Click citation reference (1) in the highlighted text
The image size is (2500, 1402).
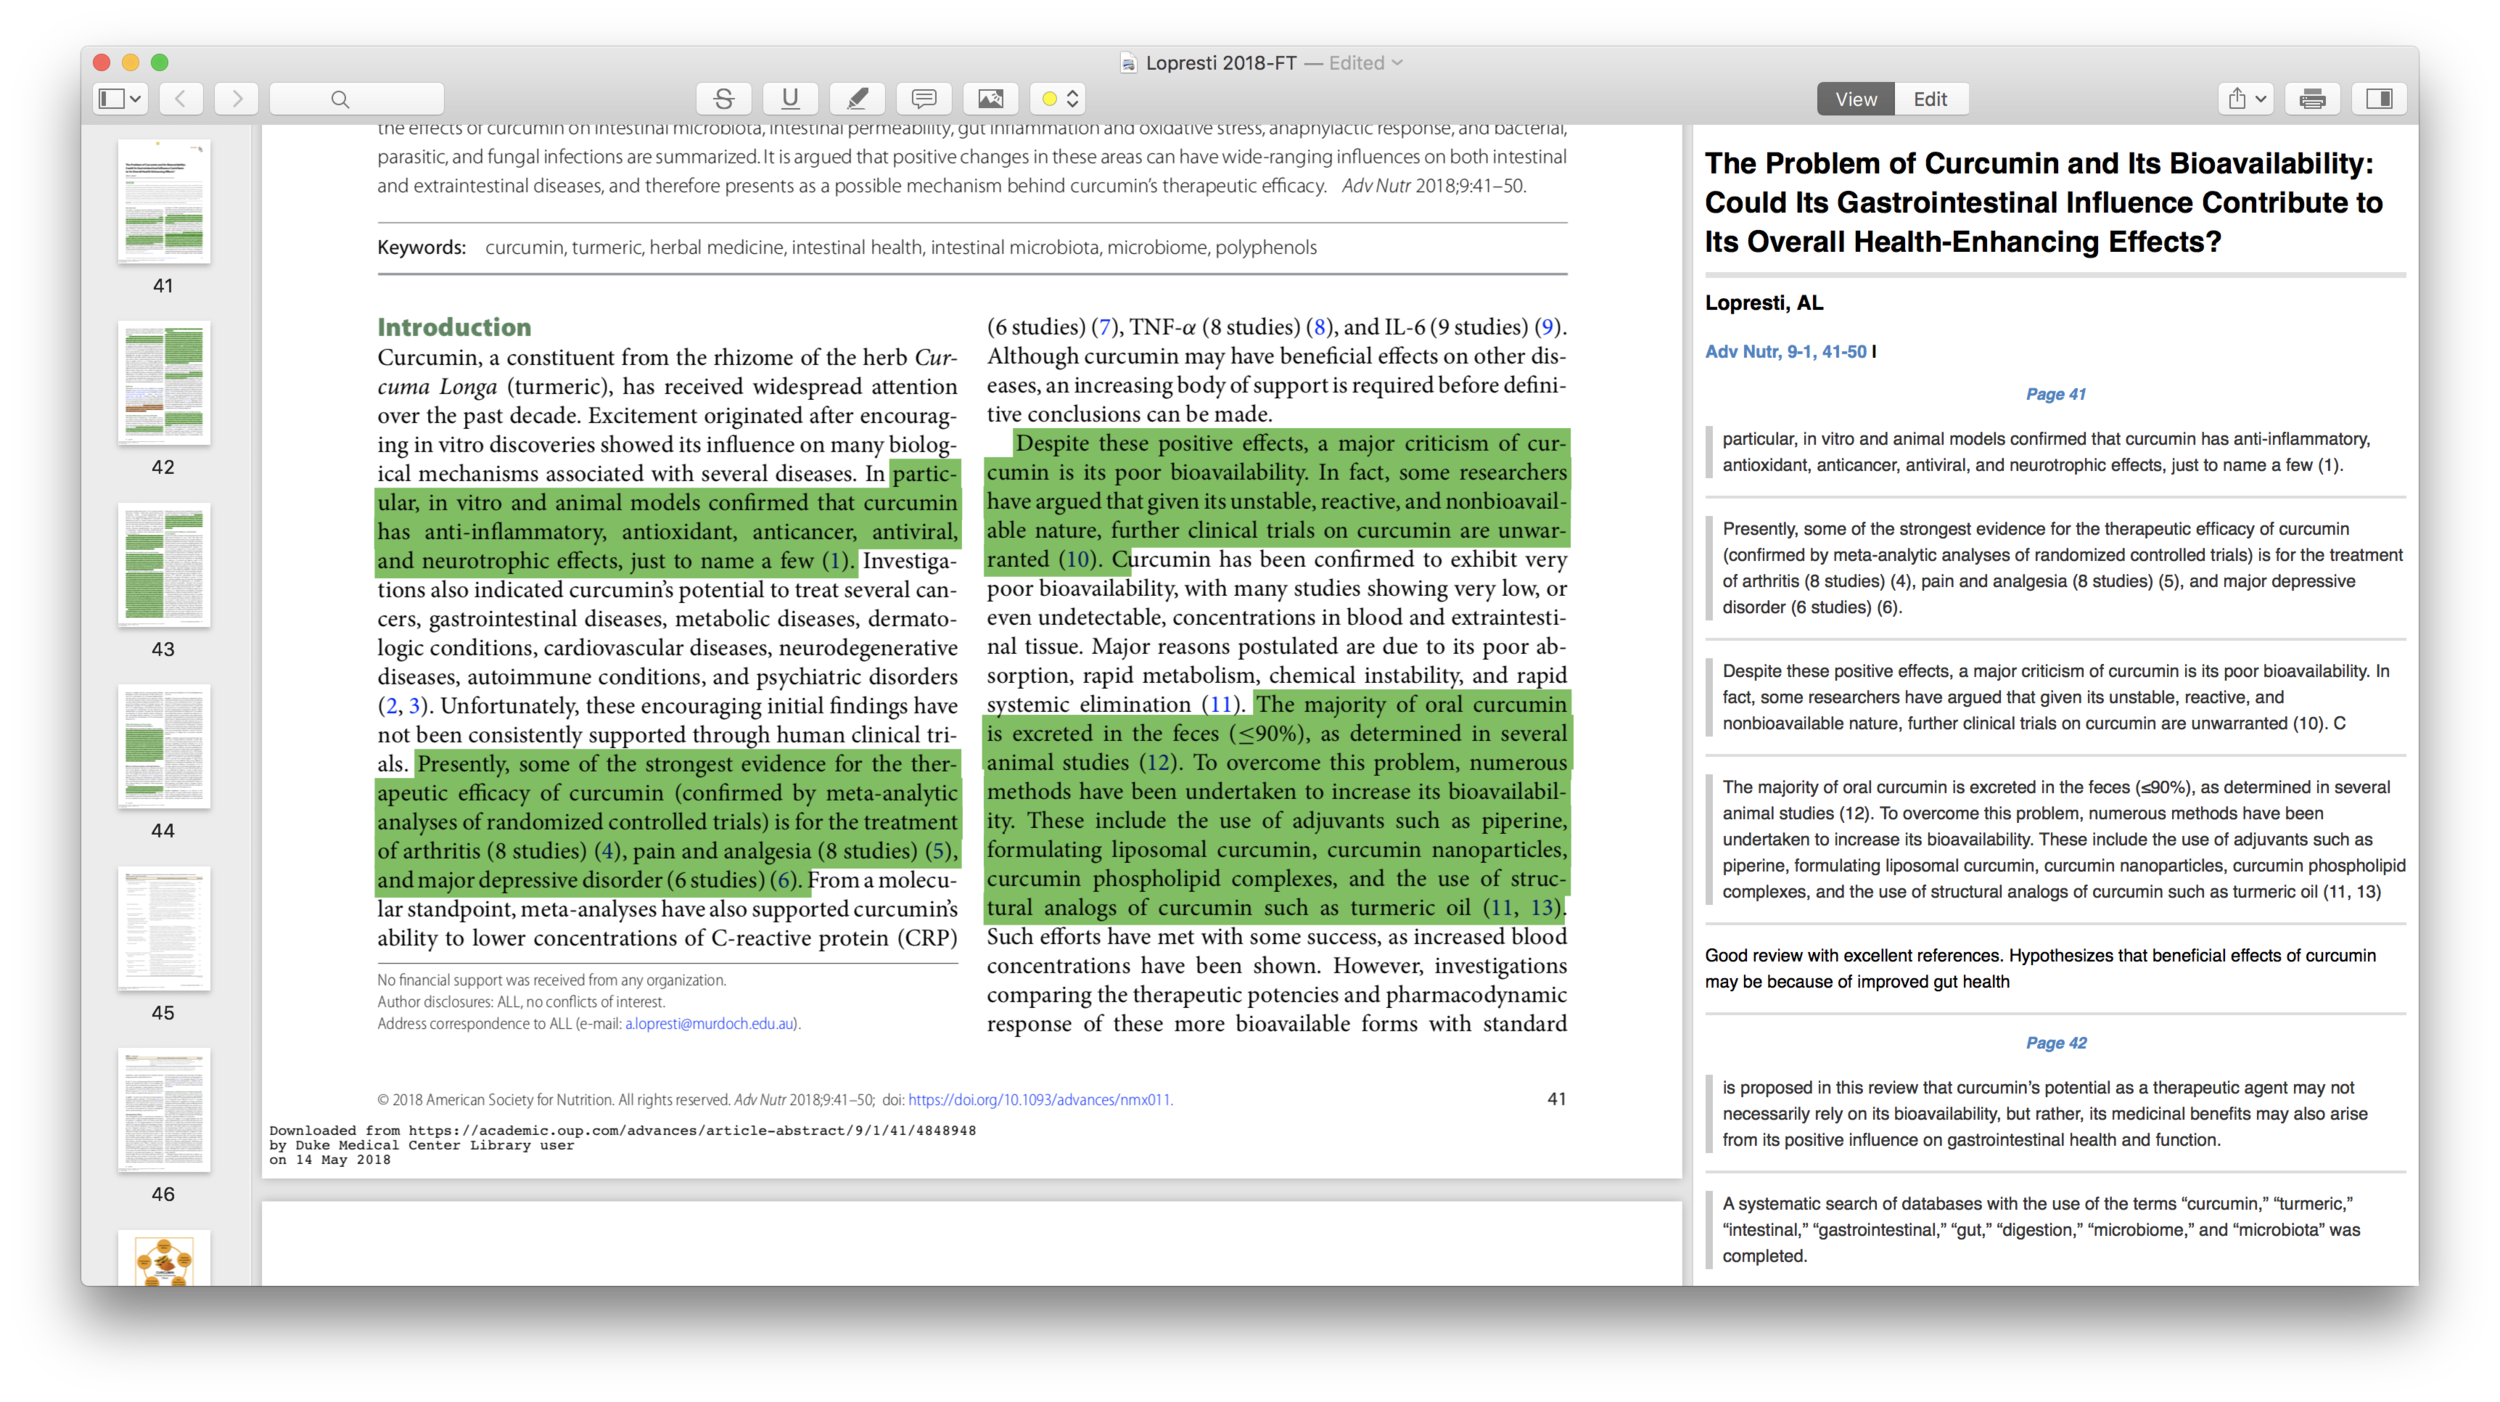tap(836, 561)
